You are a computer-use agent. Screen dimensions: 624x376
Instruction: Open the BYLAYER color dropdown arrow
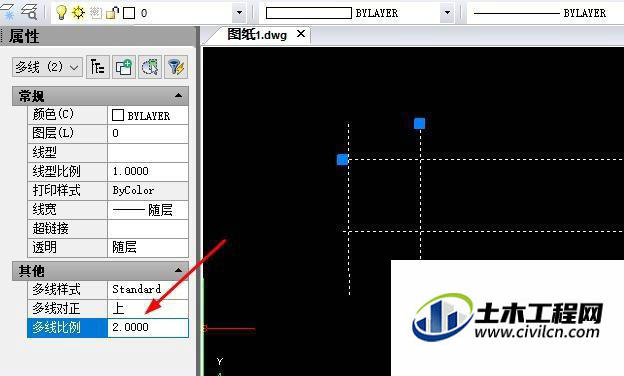click(x=447, y=13)
